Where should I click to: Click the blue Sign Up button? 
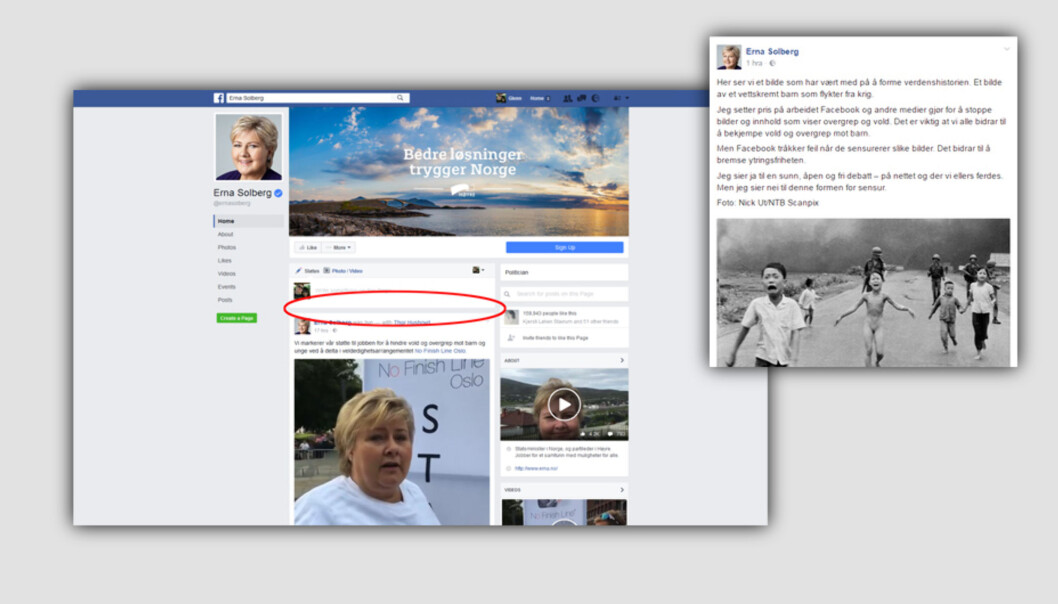click(565, 248)
